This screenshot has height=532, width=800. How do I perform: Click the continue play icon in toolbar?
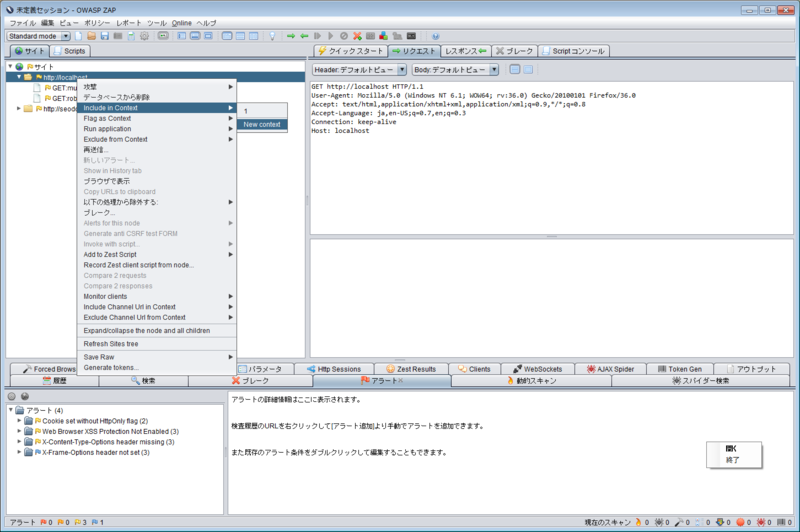click(x=331, y=36)
